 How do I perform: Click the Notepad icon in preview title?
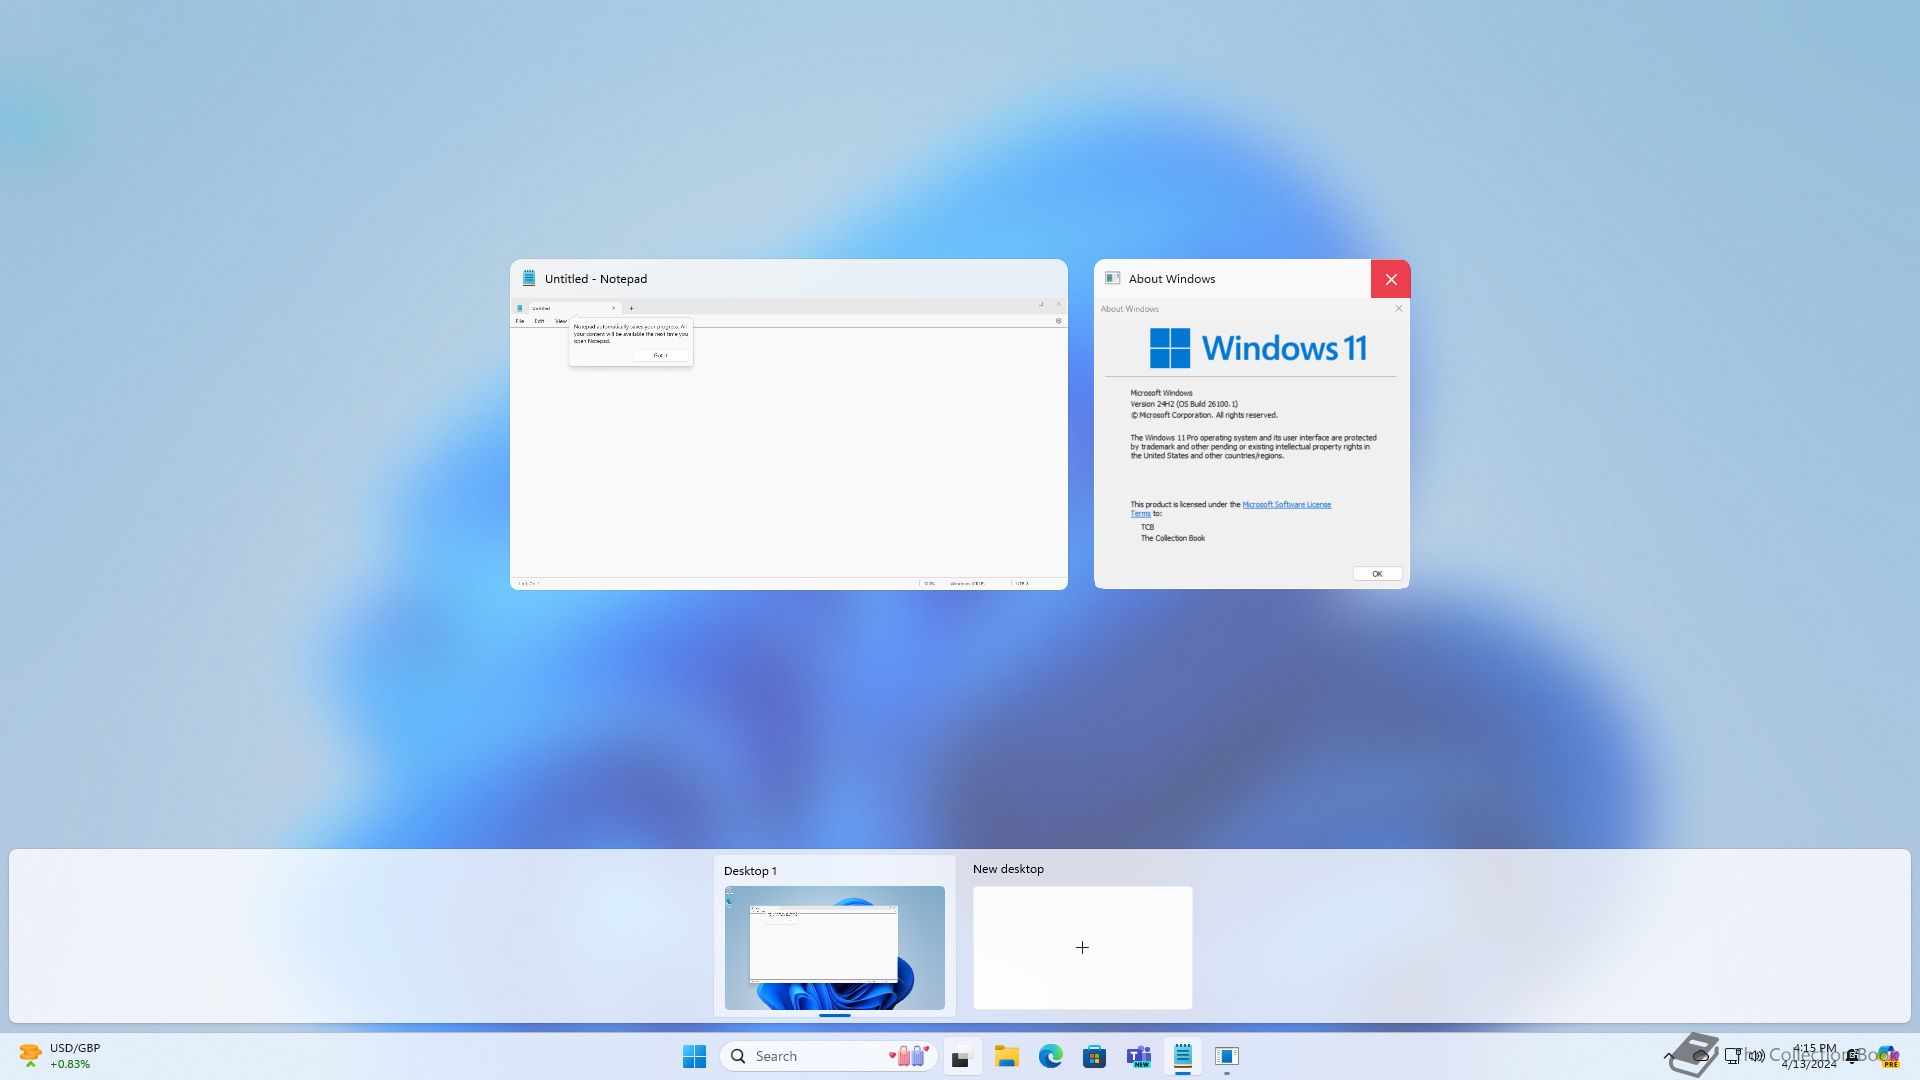pyautogui.click(x=529, y=279)
